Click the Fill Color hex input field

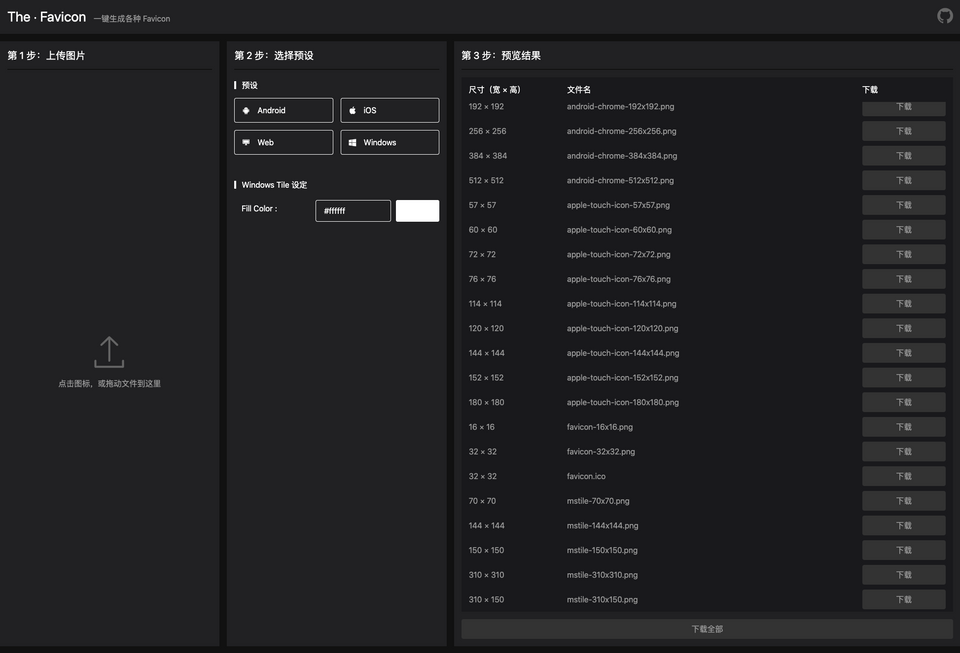tap(353, 211)
